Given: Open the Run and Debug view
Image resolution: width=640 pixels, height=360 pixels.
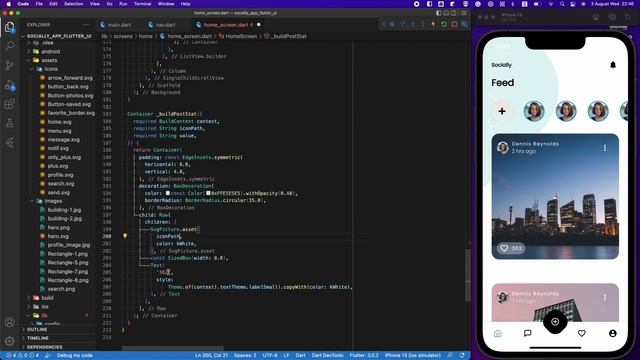Looking at the screenshot, I should point(9,85).
